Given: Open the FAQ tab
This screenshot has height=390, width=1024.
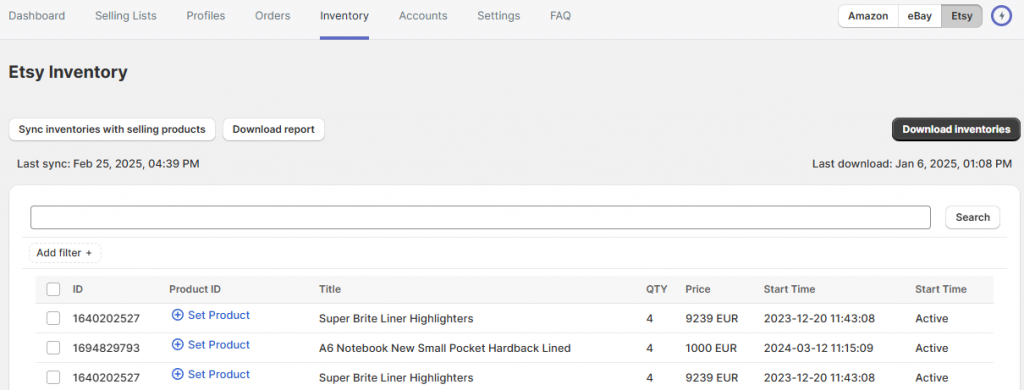Looking at the screenshot, I should click(x=560, y=16).
